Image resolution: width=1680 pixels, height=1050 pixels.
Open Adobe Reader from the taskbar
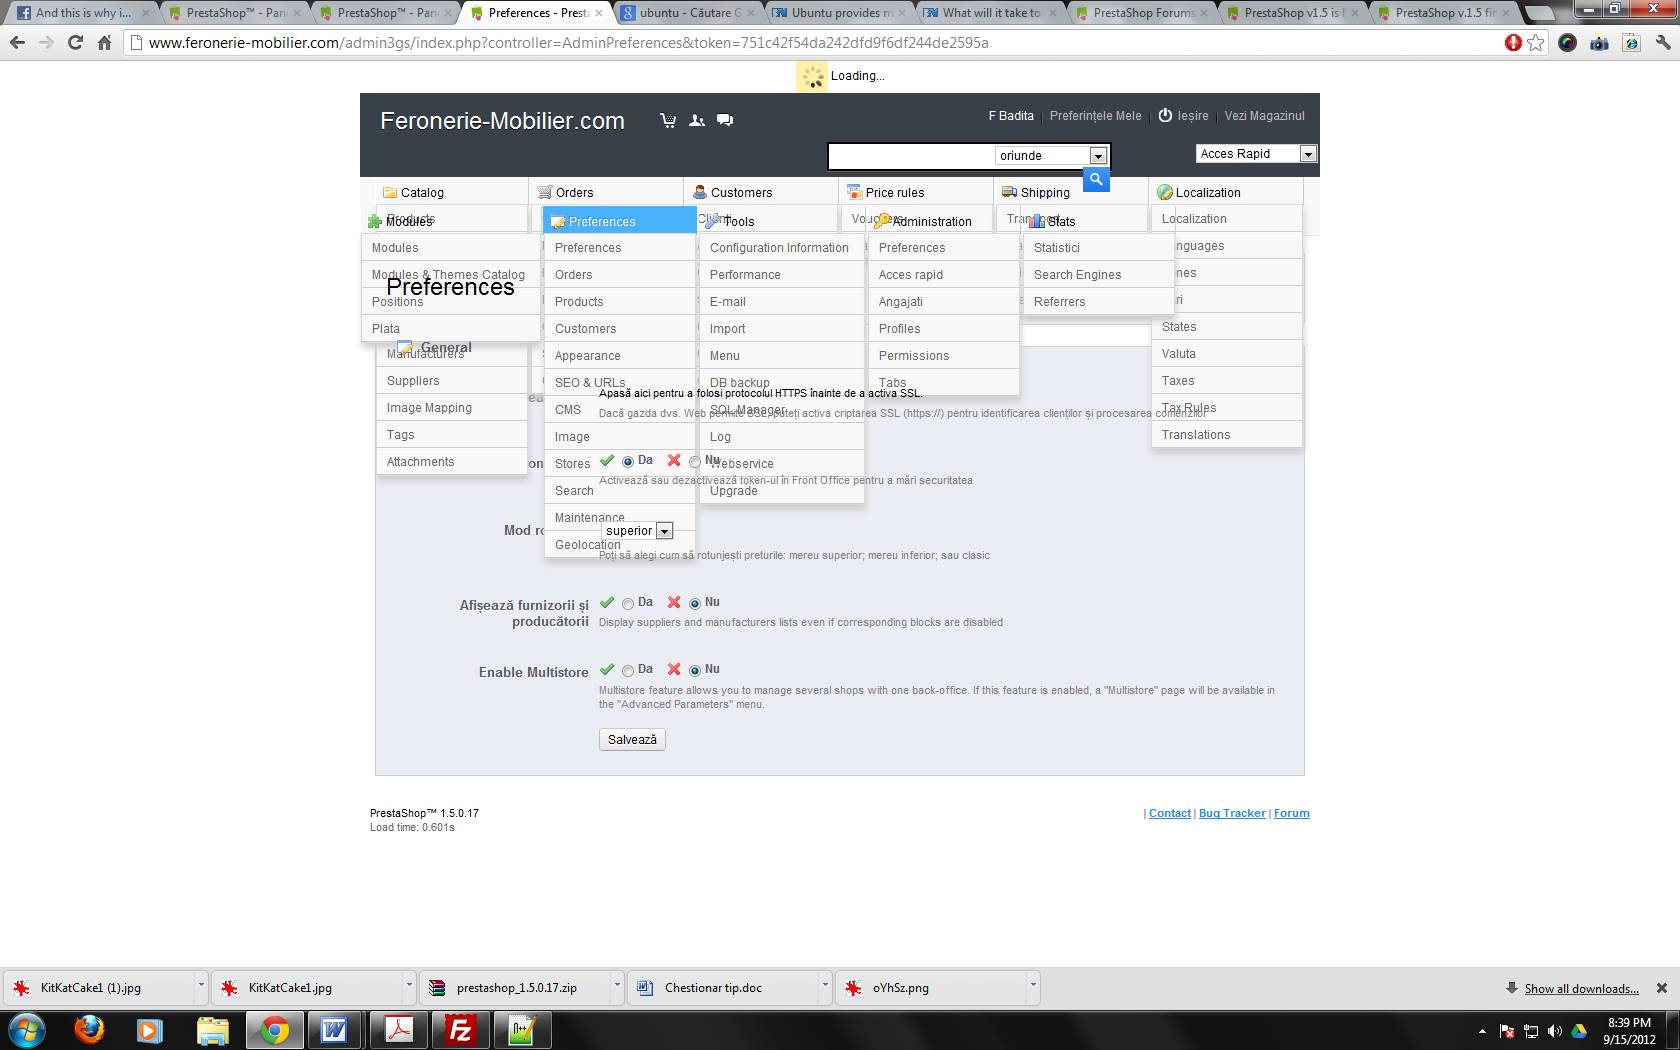(399, 1030)
